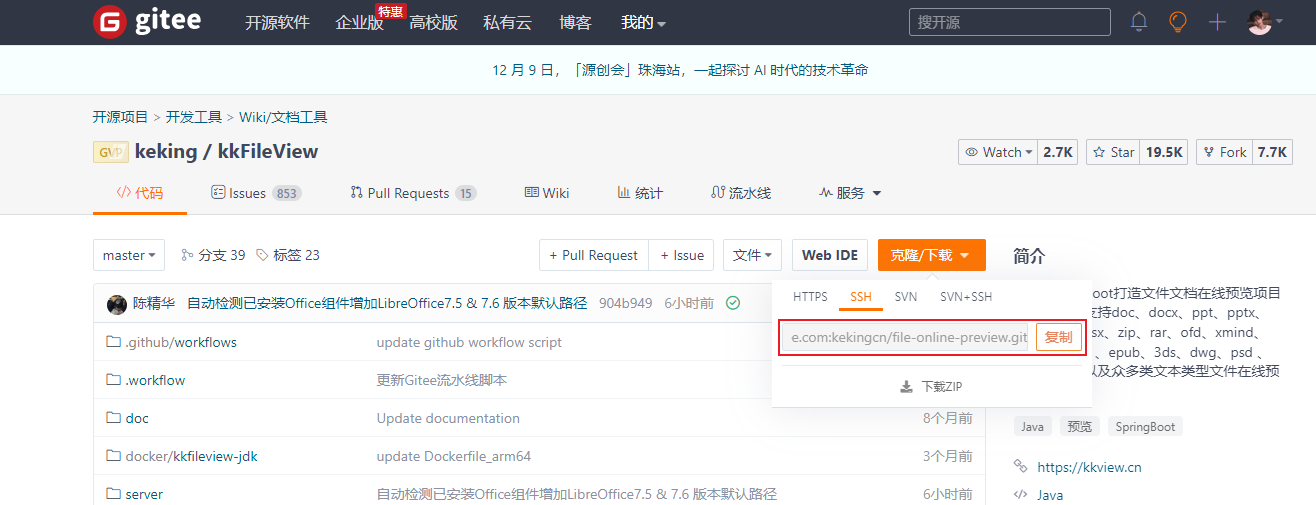Click the code icon beside Java
The image size is (1316, 505).
click(x=1021, y=495)
